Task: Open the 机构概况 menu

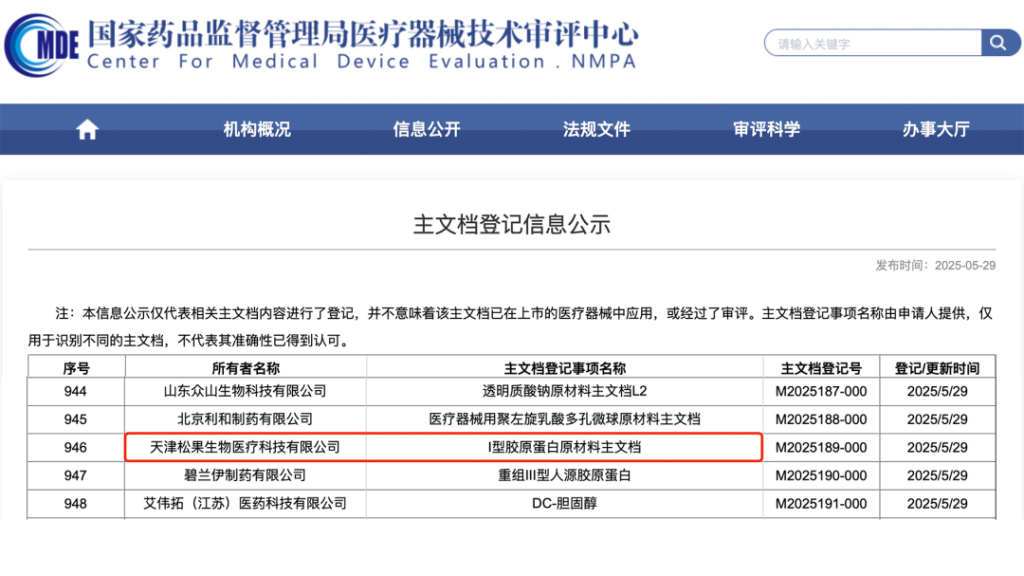Action: [x=257, y=129]
